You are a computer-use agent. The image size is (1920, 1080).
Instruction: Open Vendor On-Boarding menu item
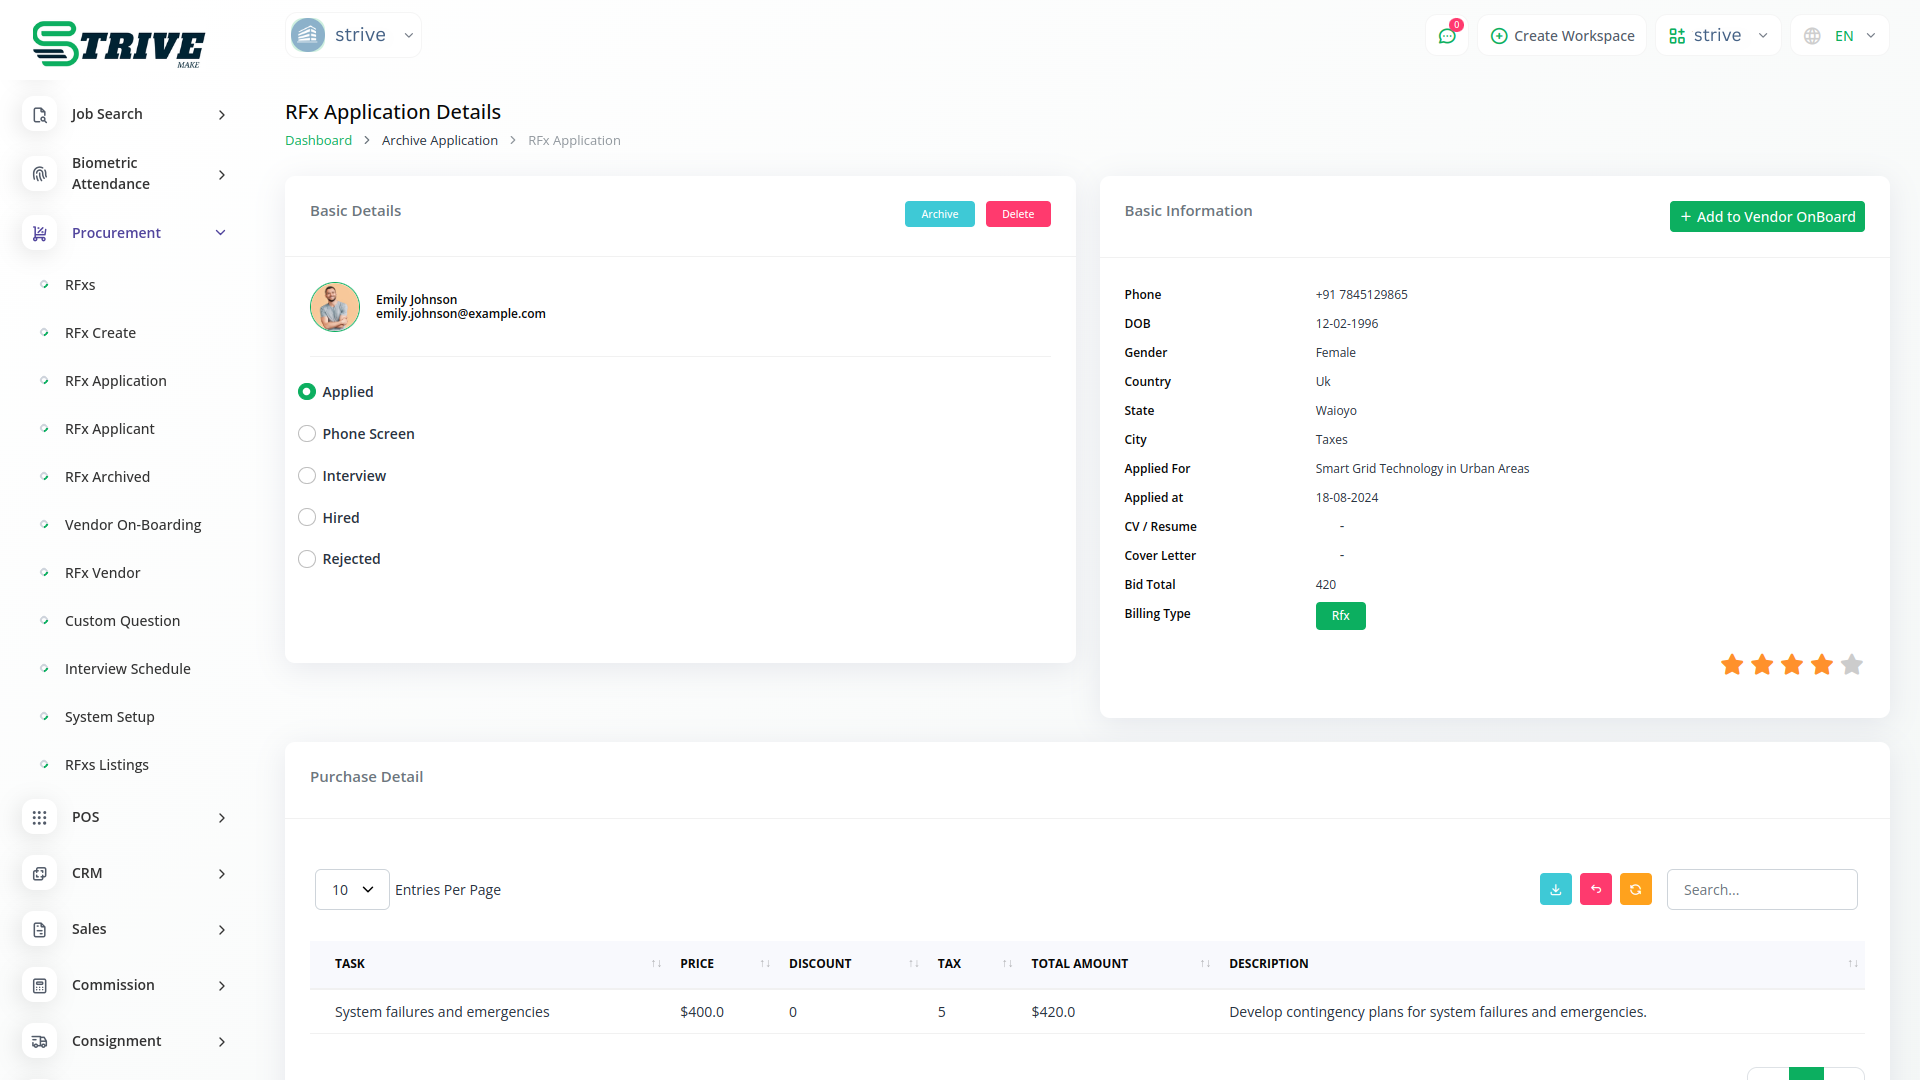[x=132, y=525]
